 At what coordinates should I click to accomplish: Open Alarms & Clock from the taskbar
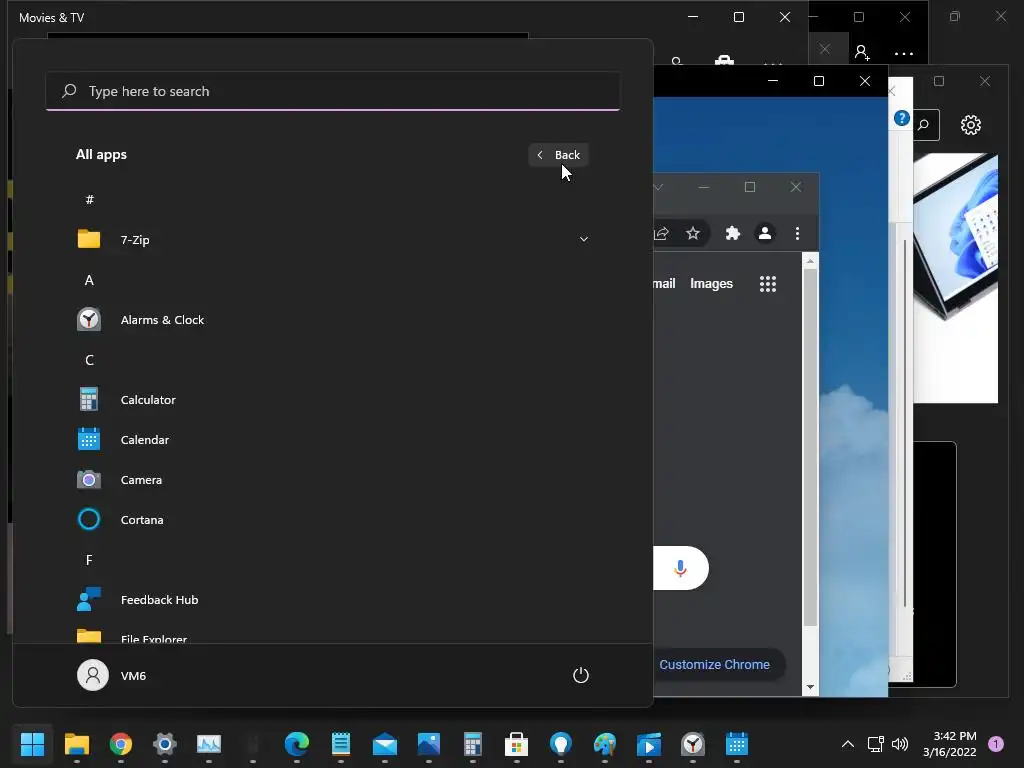click(x=693, y=744)
